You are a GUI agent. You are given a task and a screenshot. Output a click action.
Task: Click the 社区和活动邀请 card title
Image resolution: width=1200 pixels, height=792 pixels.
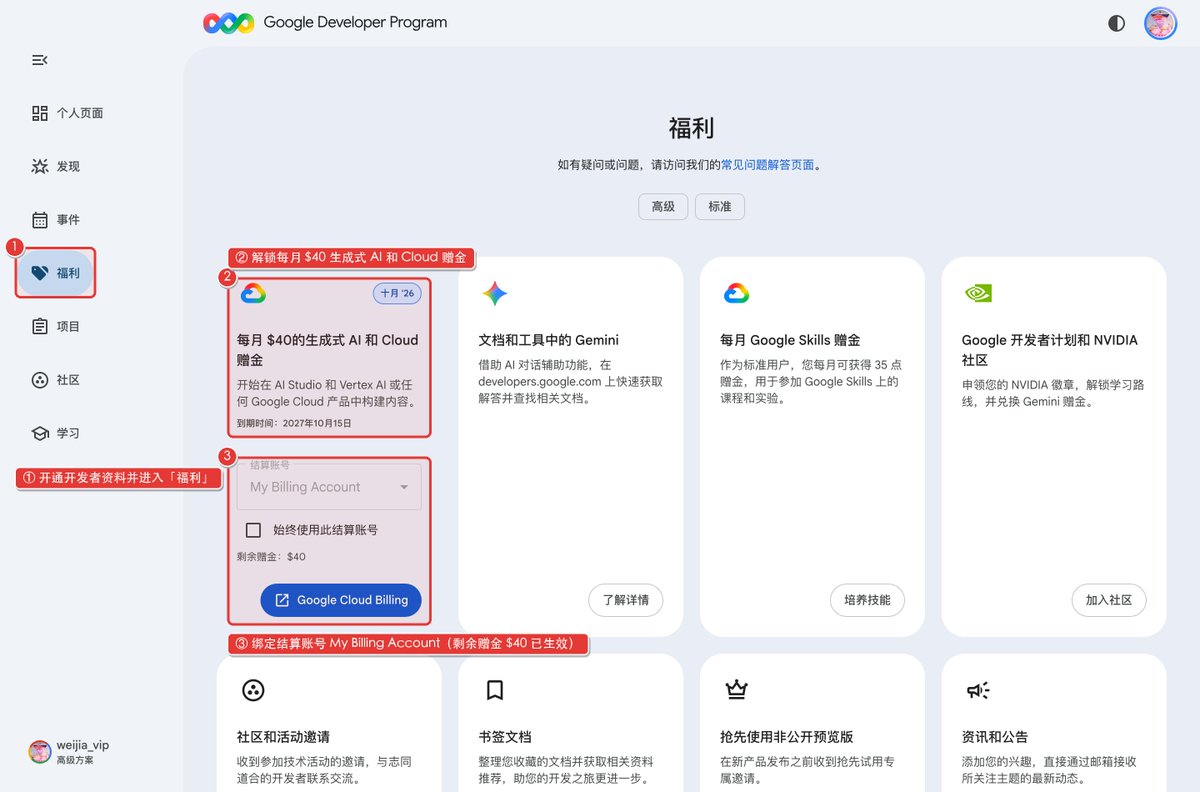(284, 737)
